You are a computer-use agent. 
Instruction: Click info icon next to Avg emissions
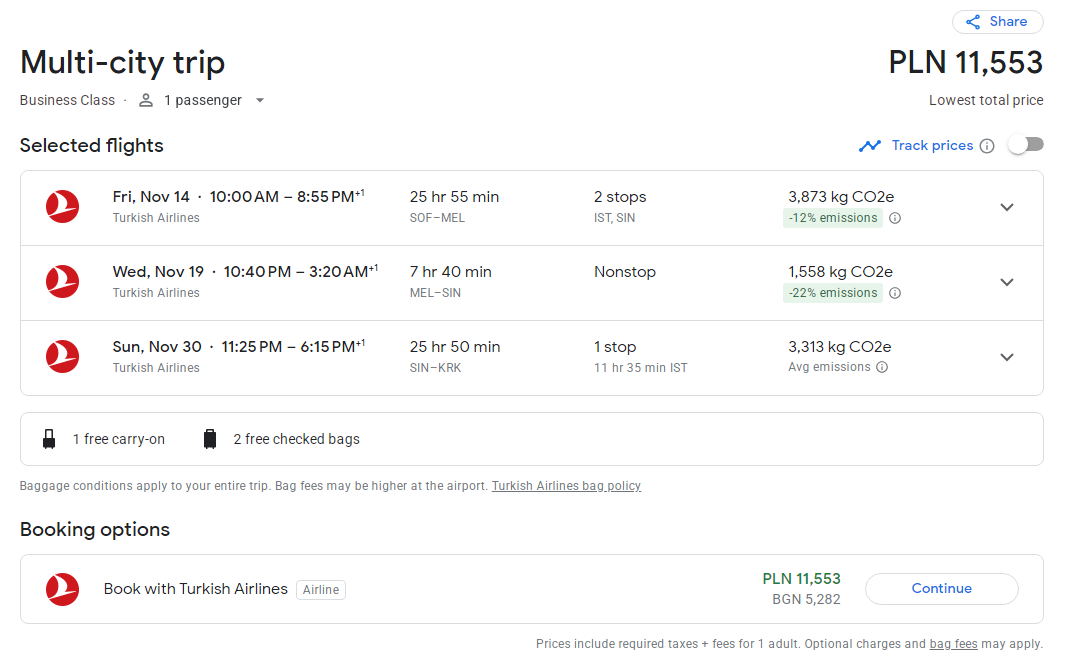tap(882, 367)
